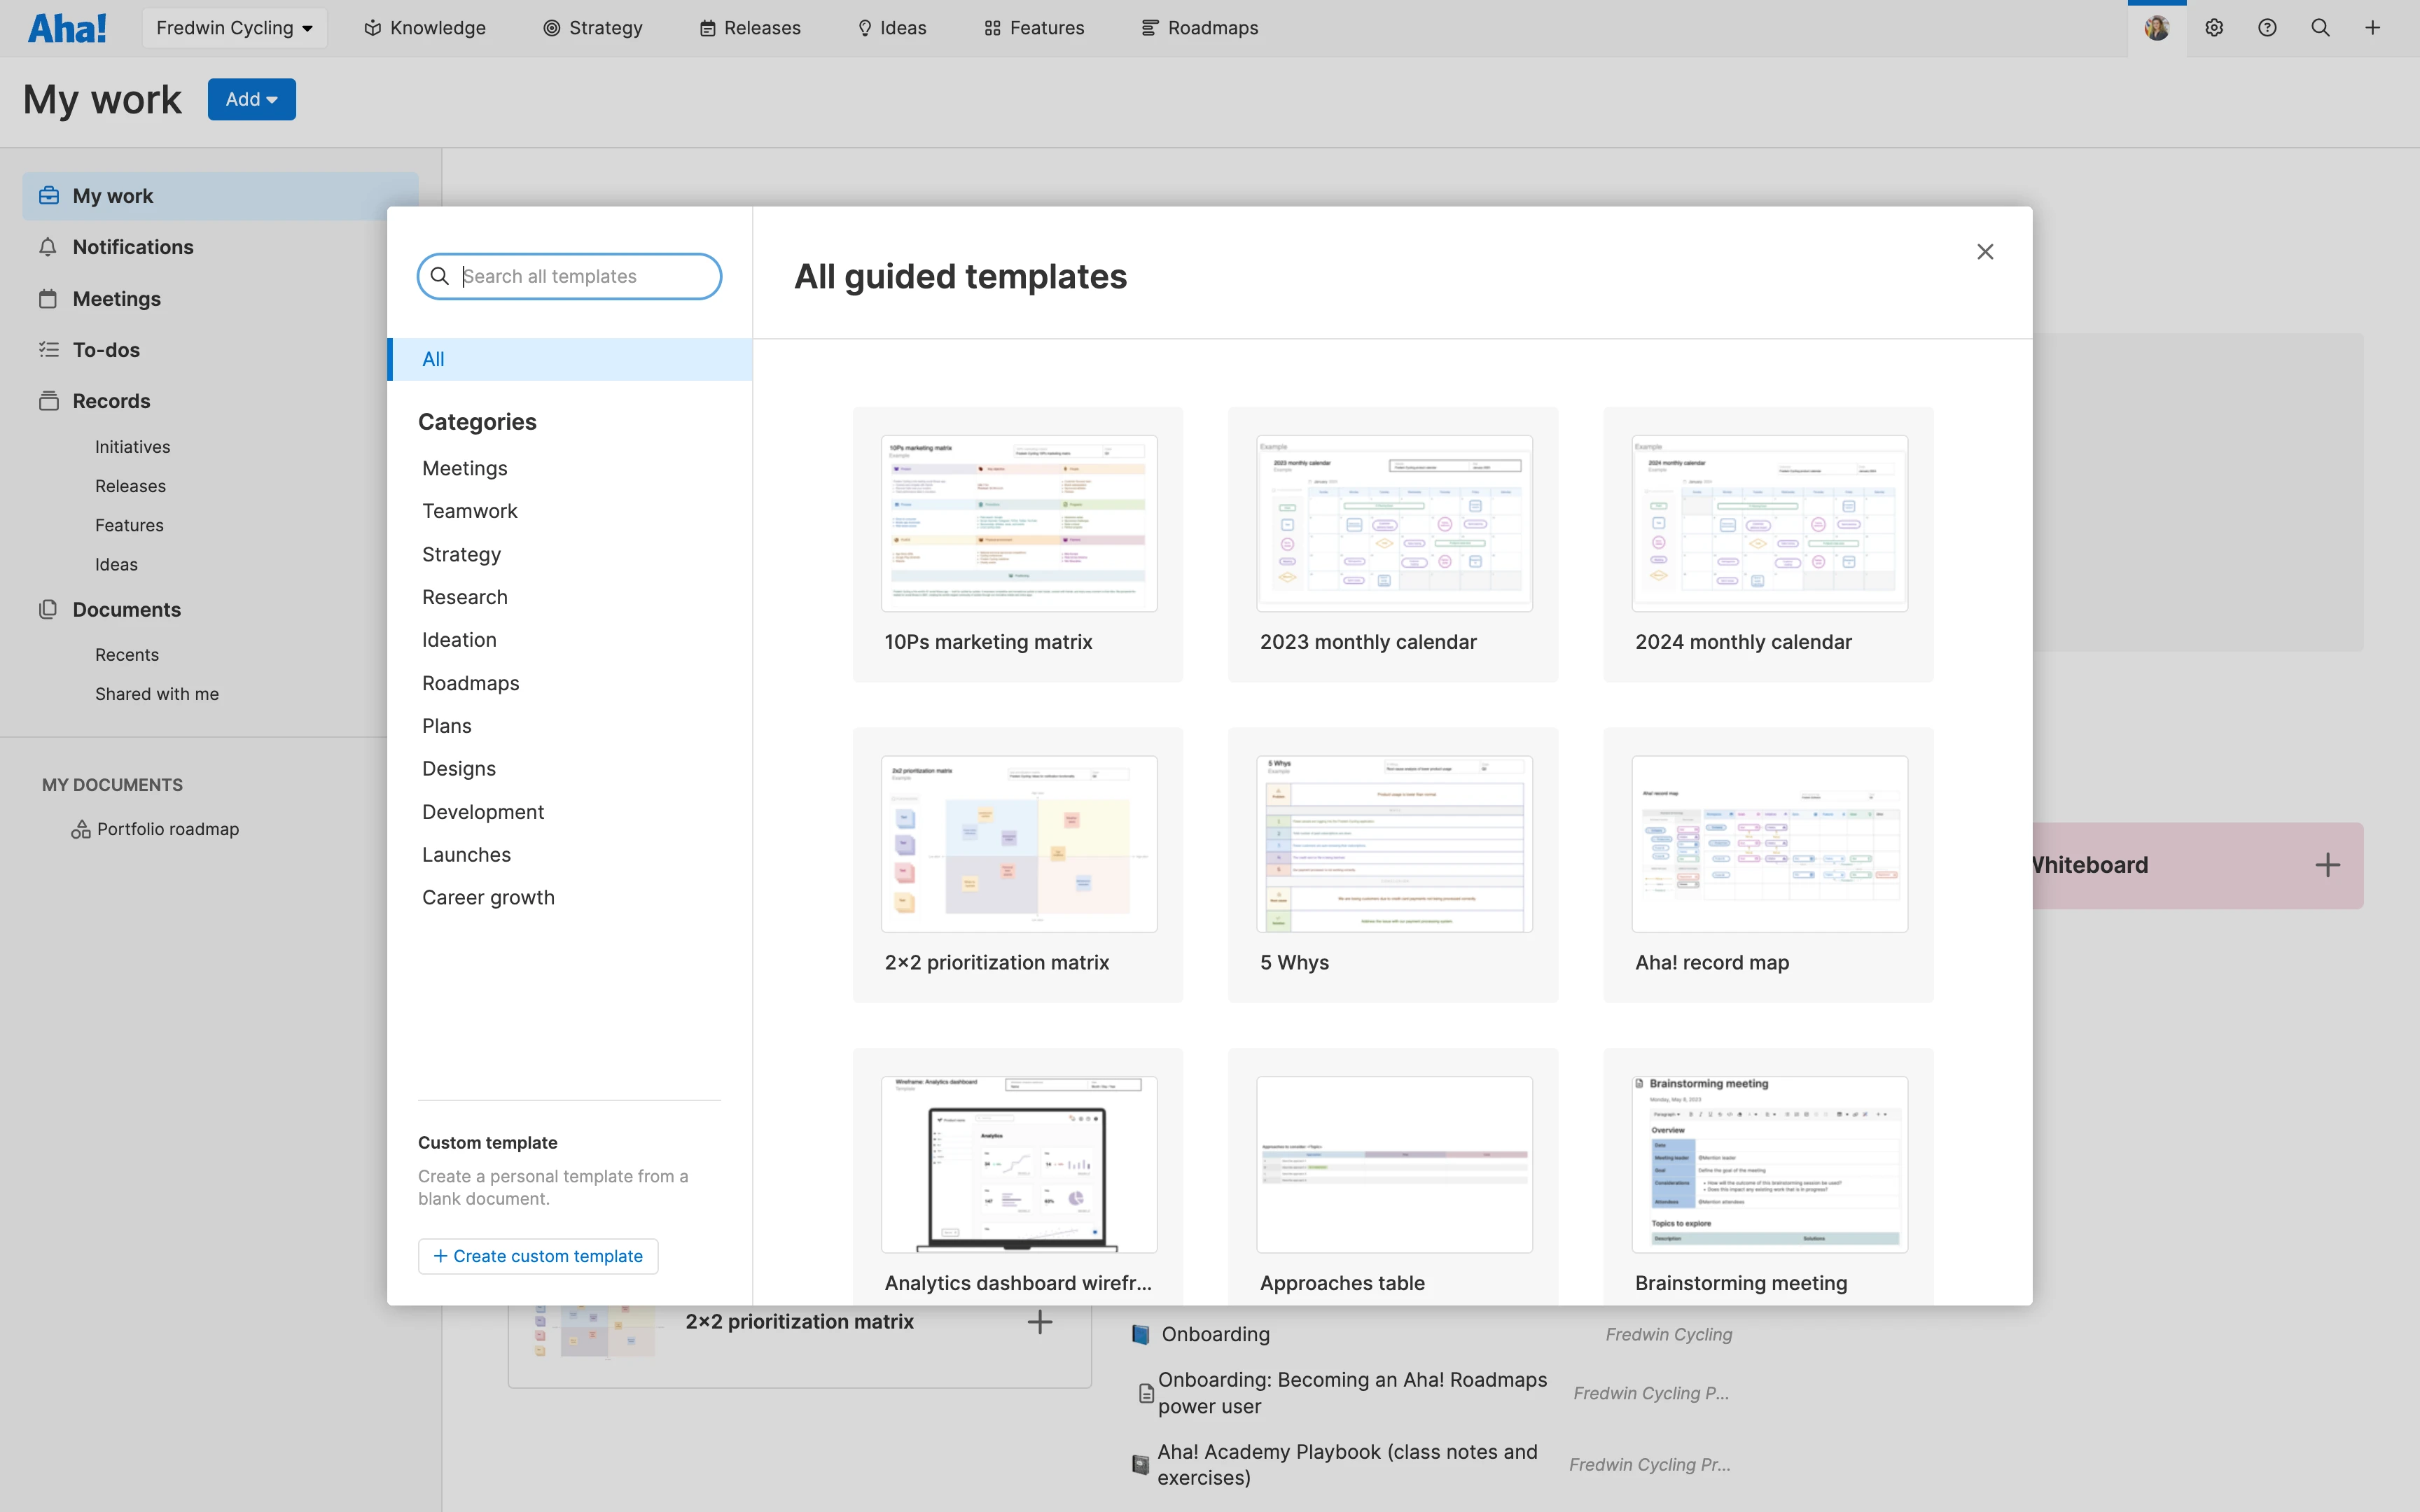
Task: Expand the Fredwin Cycling workspace dropdown
Action: point(234,28)
